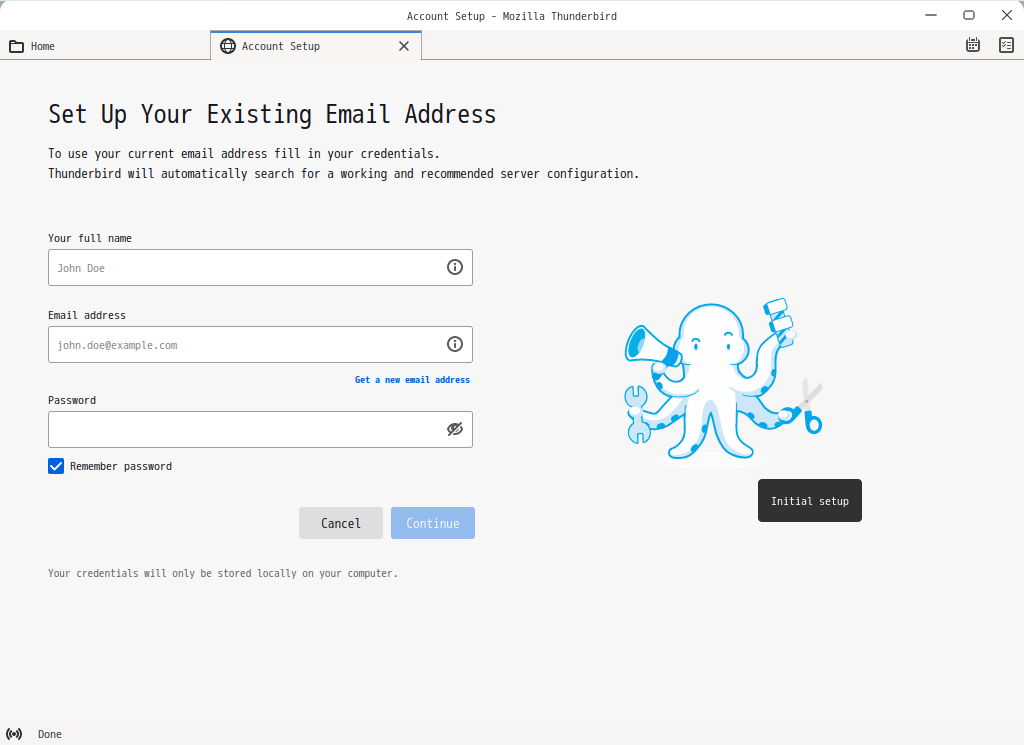
Task: Close the Account Setup tab
Action: point(404,46)
